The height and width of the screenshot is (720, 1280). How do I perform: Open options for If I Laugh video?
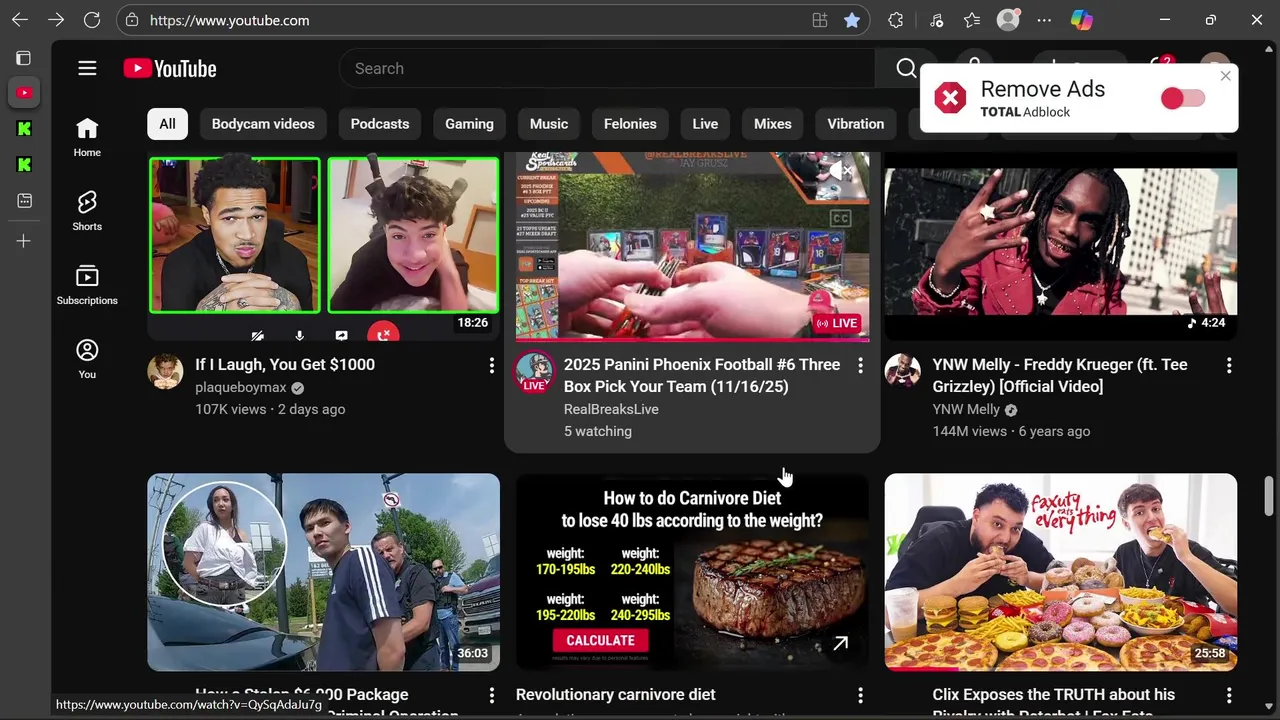coord(491,366)
